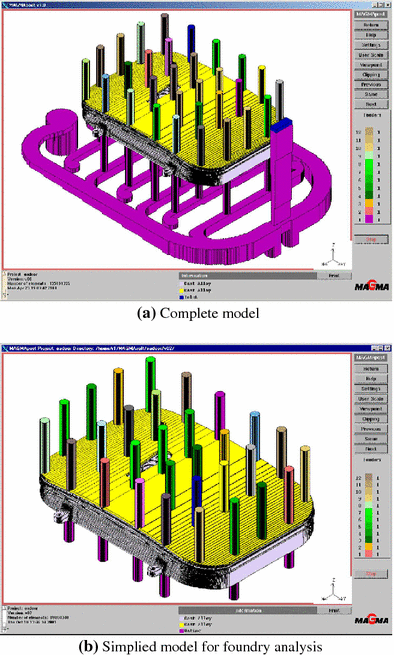
Task: Open Settings in the upper complete-model window
Action: coord(371,45)
